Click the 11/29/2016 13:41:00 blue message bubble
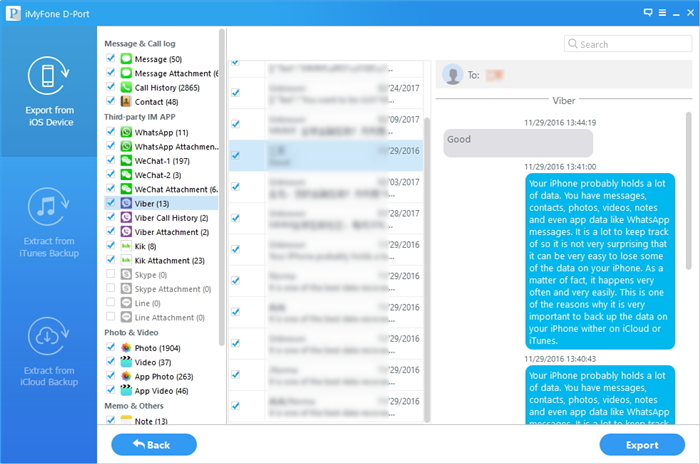This screenshot has width=700, height=464. tap(600, 261)
